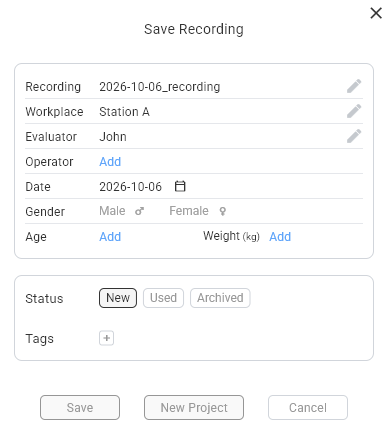The height and width of the screenshot is (437, 388).
Task: Click the Station A workplace value
Action: [x=124, y=112]
